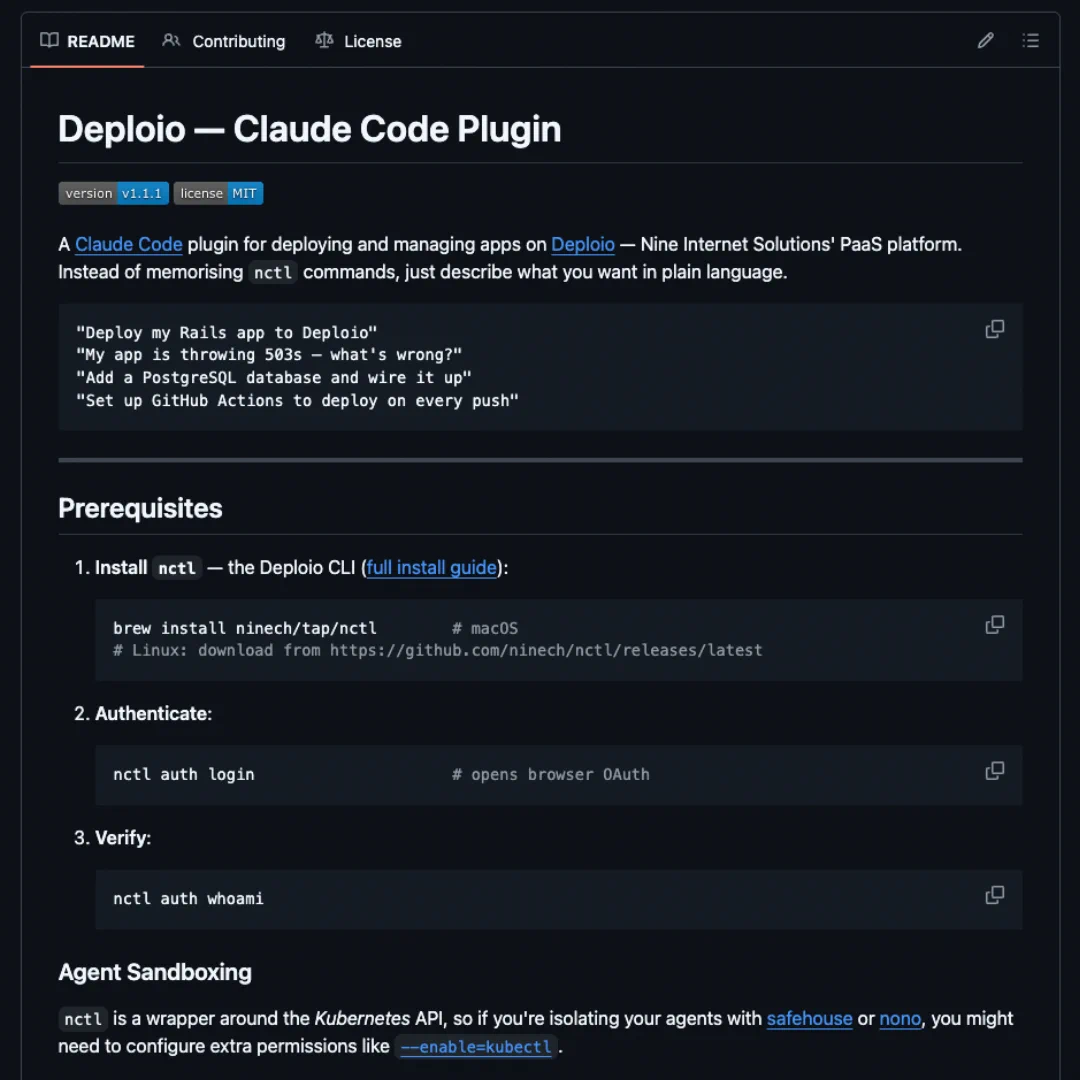Switch to the License tab

click(x=357, y=41)
